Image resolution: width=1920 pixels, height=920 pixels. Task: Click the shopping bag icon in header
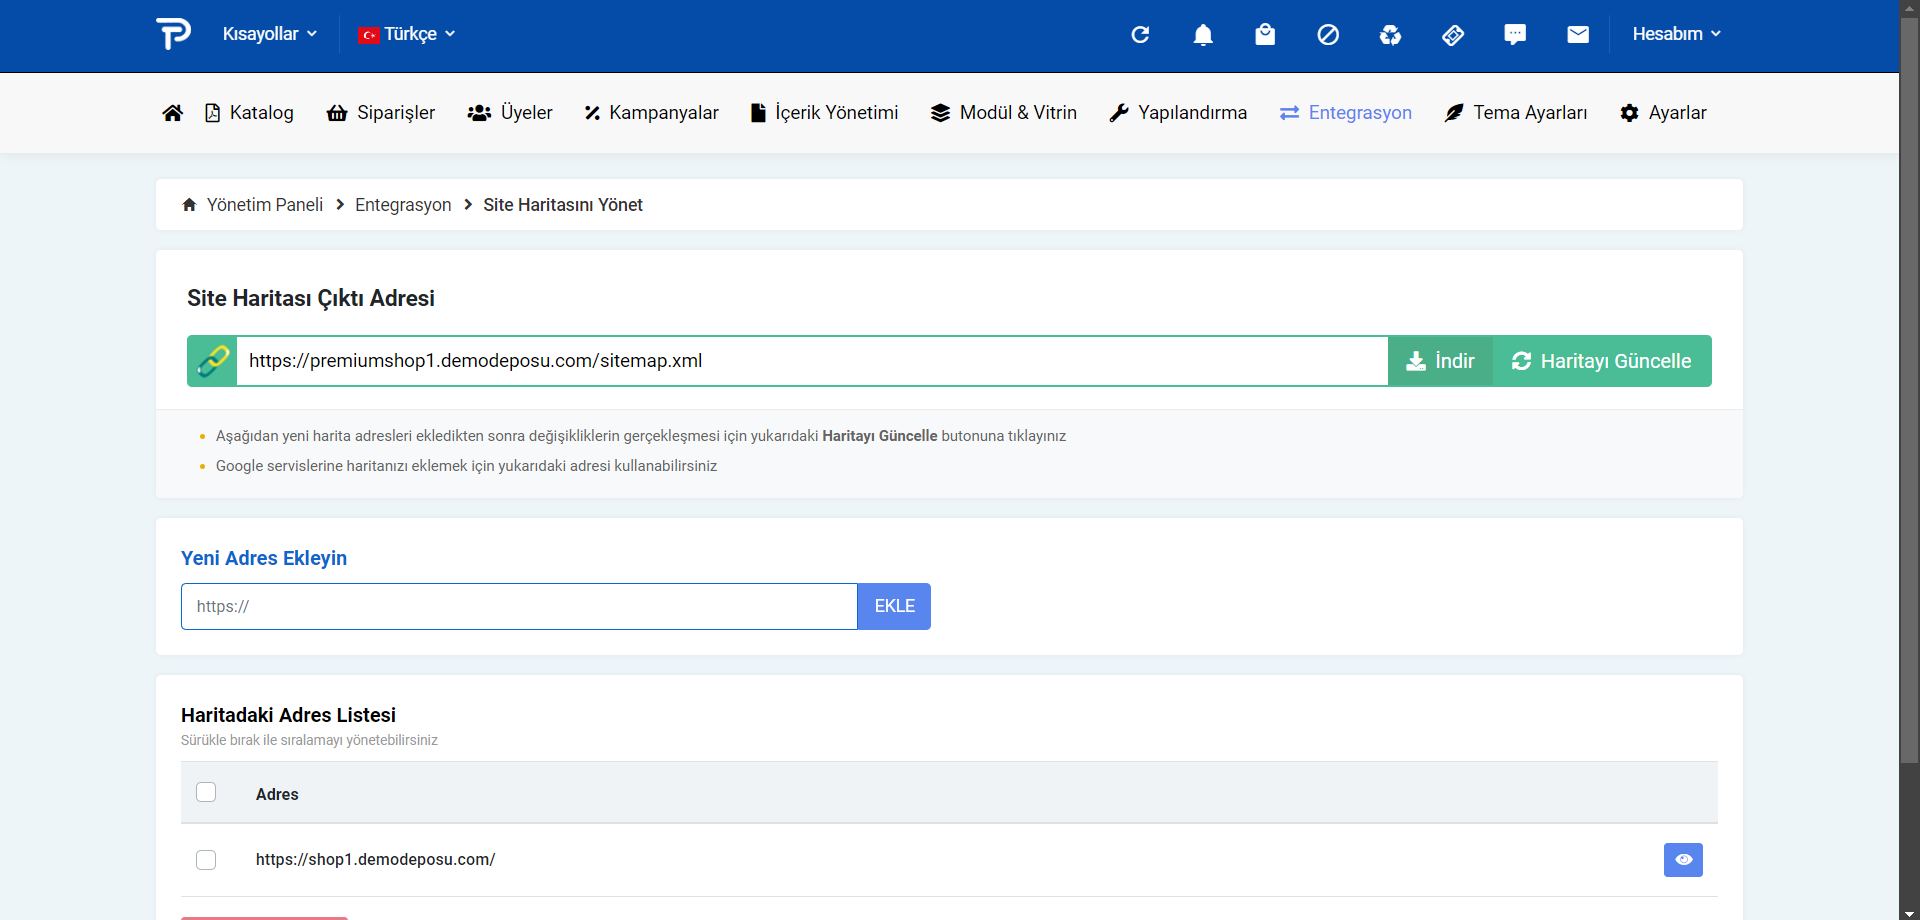click(x=1265, y=35)
